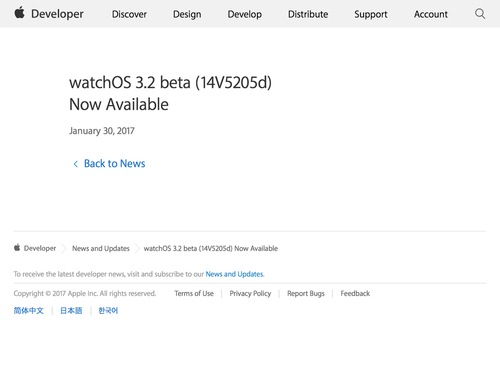Viewport: 500px width, 375px height.
Task: Open the Feedback link
Action: [355, 293]
